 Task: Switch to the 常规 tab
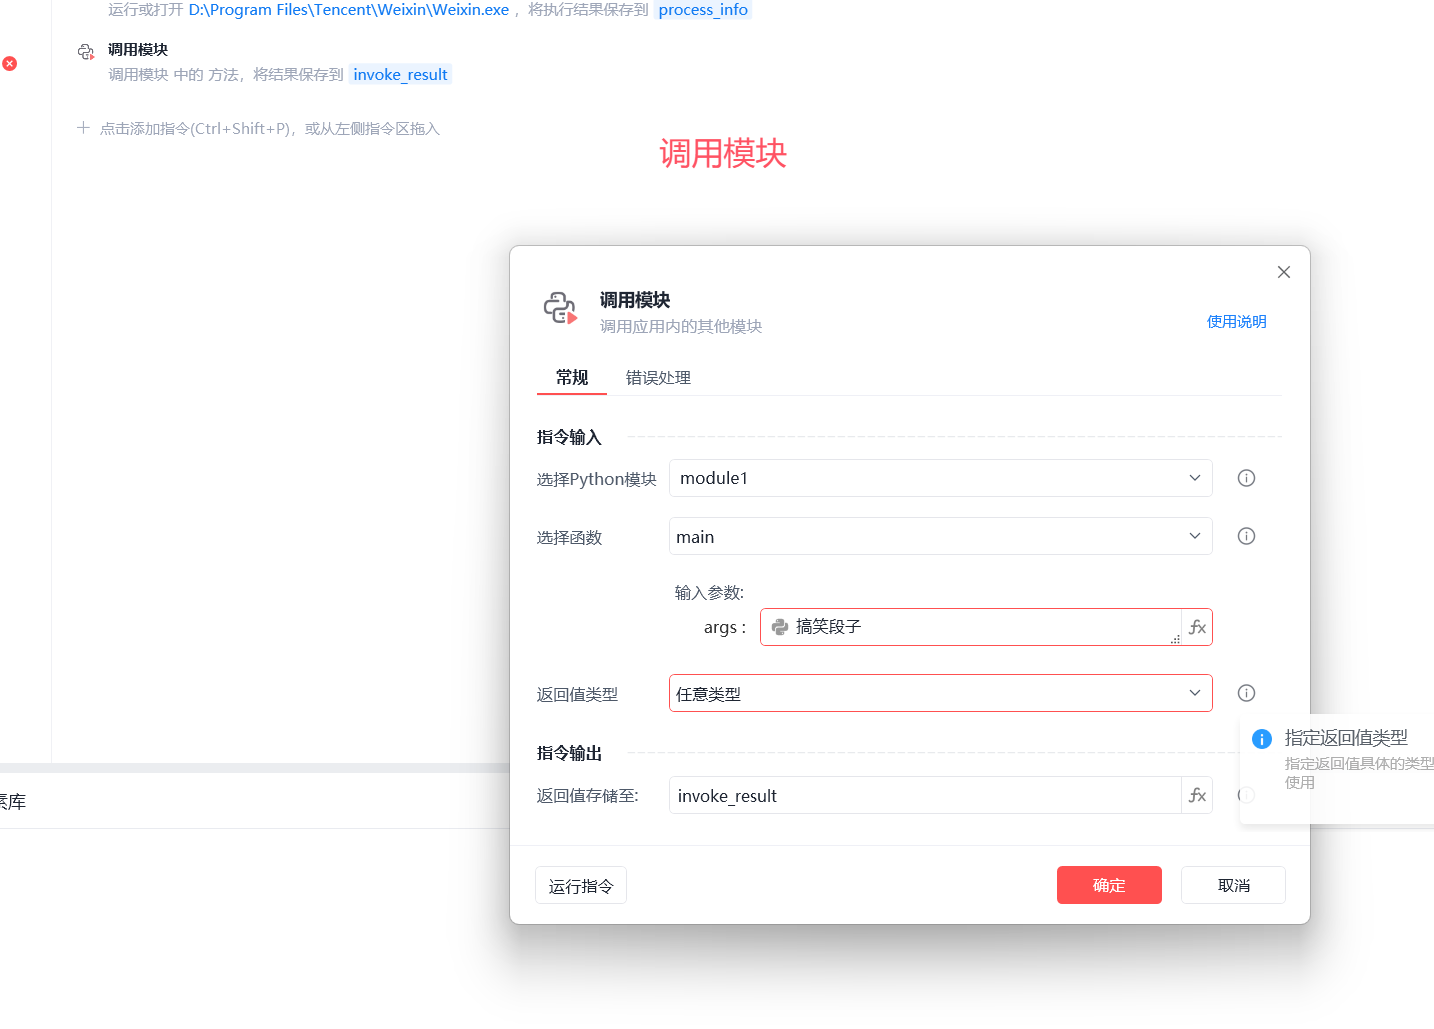(x=572, y=377)
